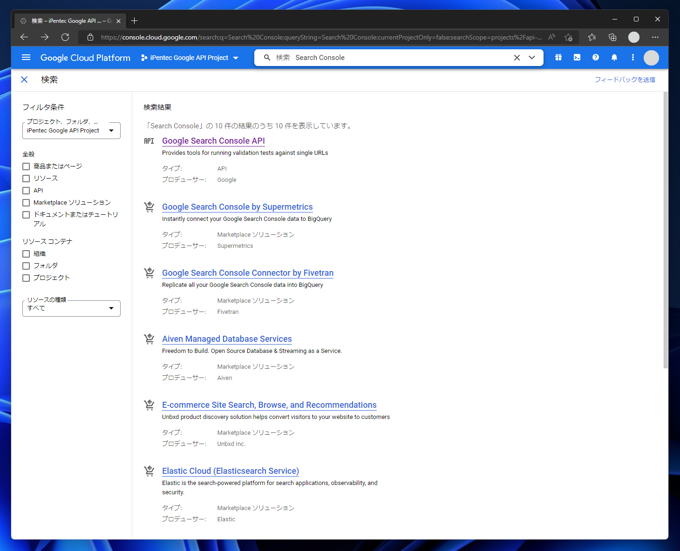Open browser settings ellipsis menu
This screenshot has height=551, width=680.
pyautogui.click(x=655, y=37)
